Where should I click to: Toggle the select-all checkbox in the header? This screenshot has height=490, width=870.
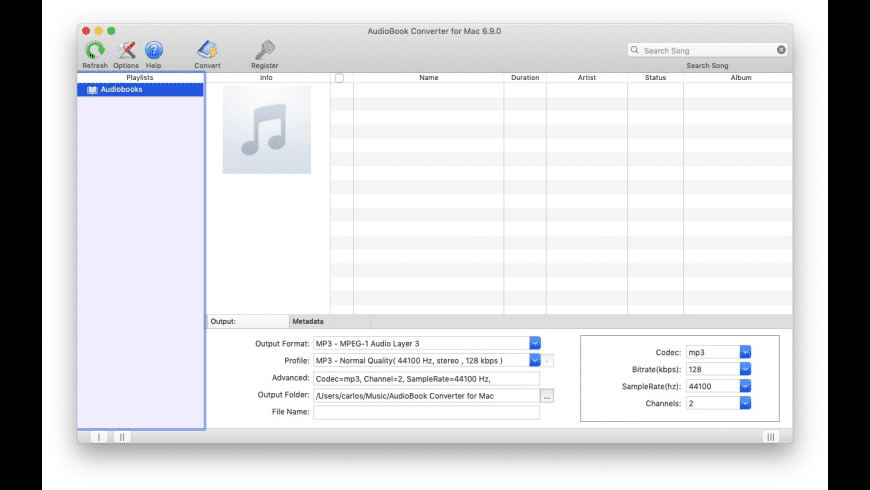point(339,78)
